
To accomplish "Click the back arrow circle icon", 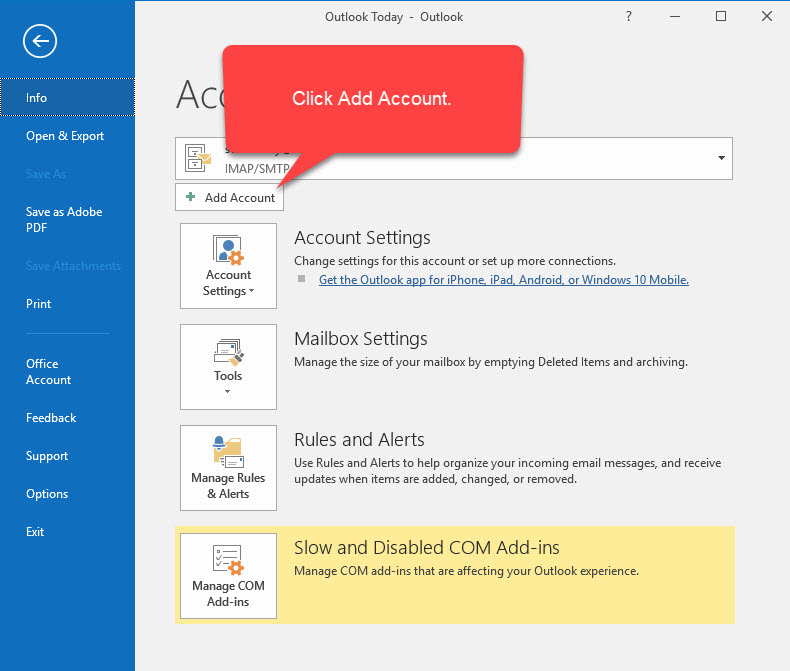I will 40,41.
